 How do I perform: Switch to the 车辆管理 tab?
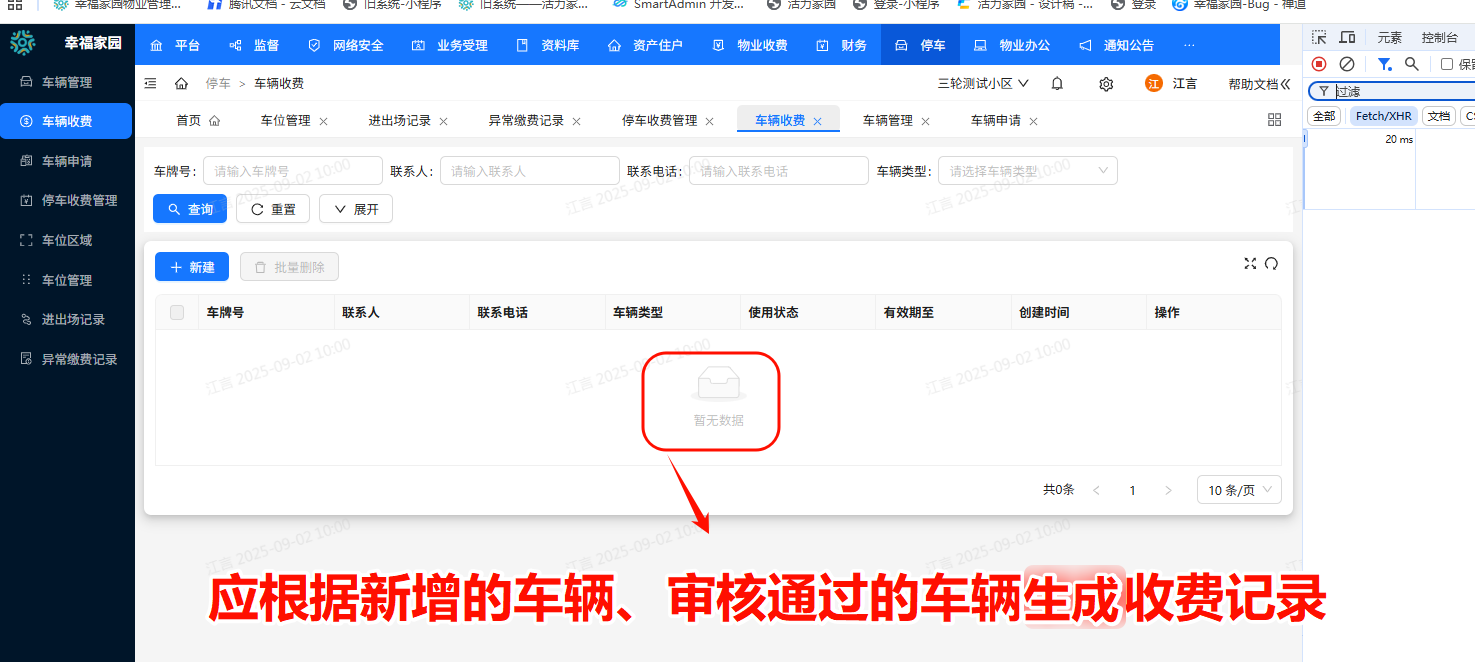[x=887, y=121]
